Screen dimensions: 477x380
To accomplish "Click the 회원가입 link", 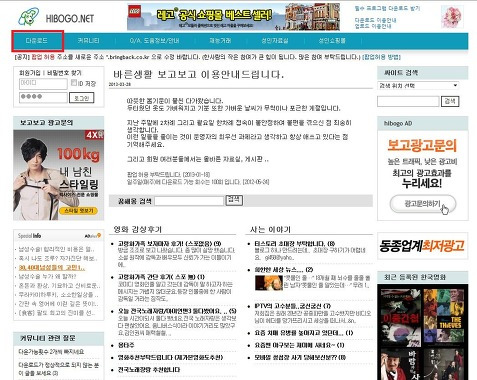I will coord(30,73).
